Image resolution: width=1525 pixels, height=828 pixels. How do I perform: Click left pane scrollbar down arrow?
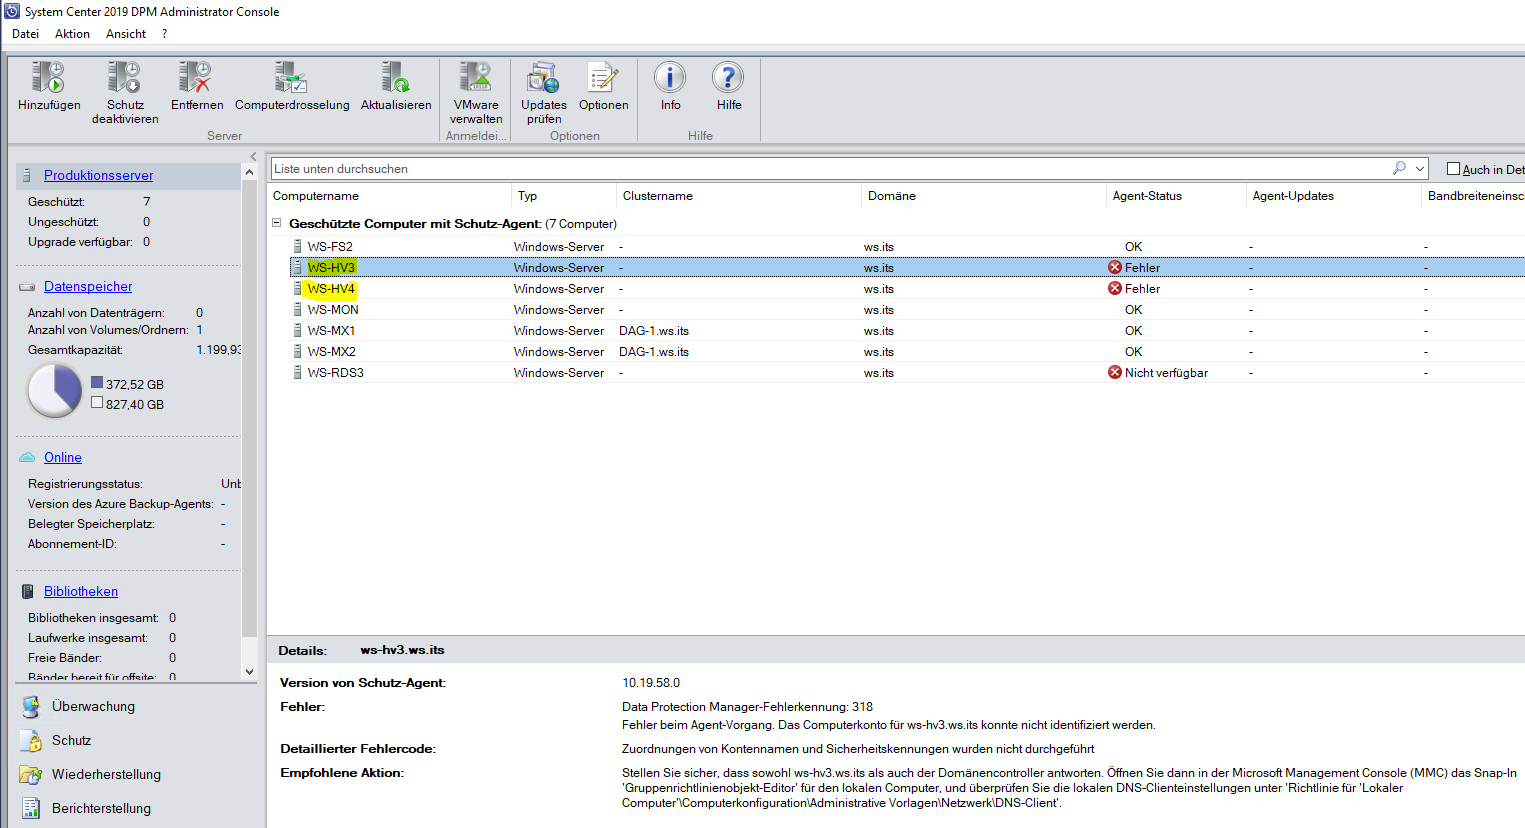click(250, 672)
